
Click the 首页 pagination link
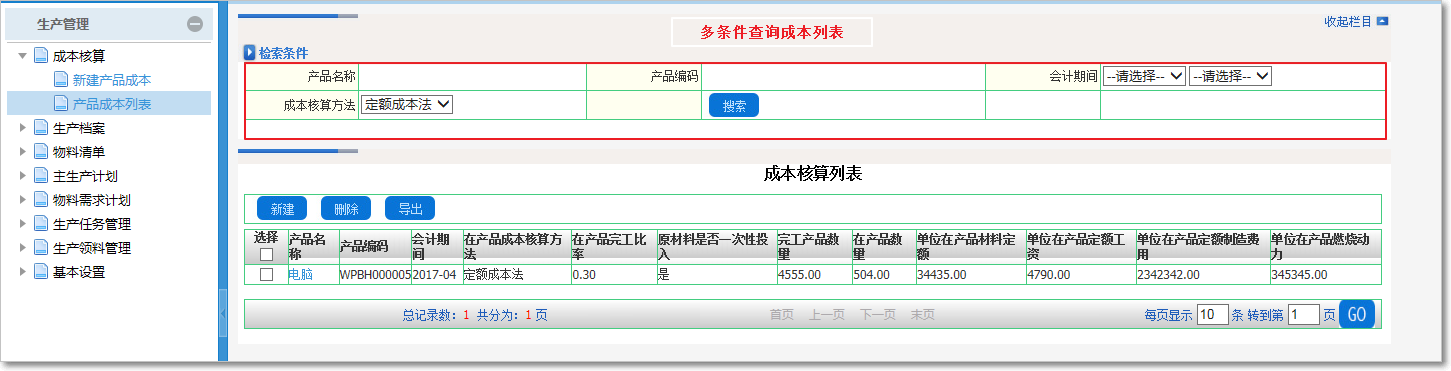pos(782,314)
